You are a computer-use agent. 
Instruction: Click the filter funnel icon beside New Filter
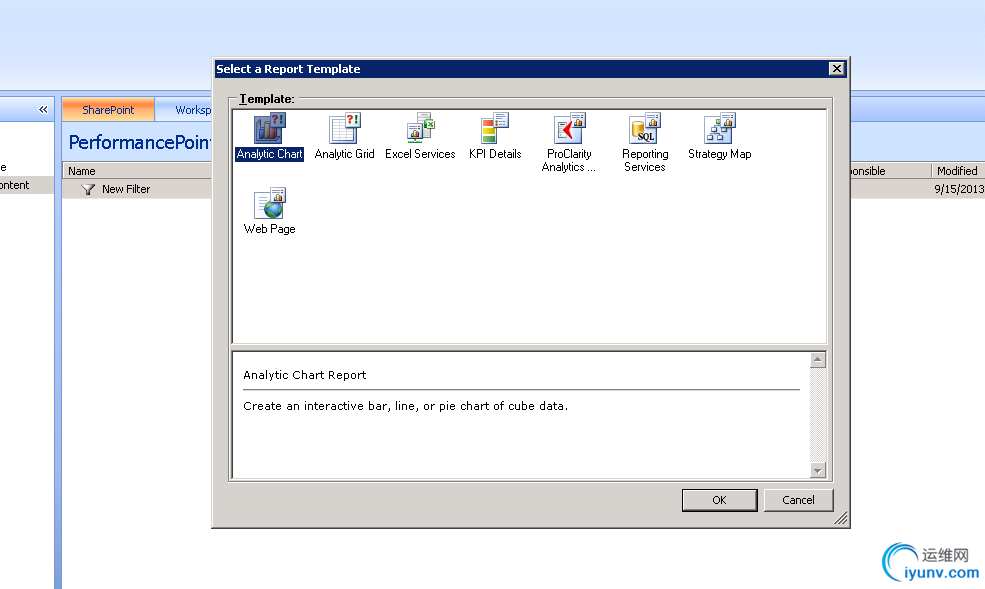pyautogui.click(x=88, y=189)
